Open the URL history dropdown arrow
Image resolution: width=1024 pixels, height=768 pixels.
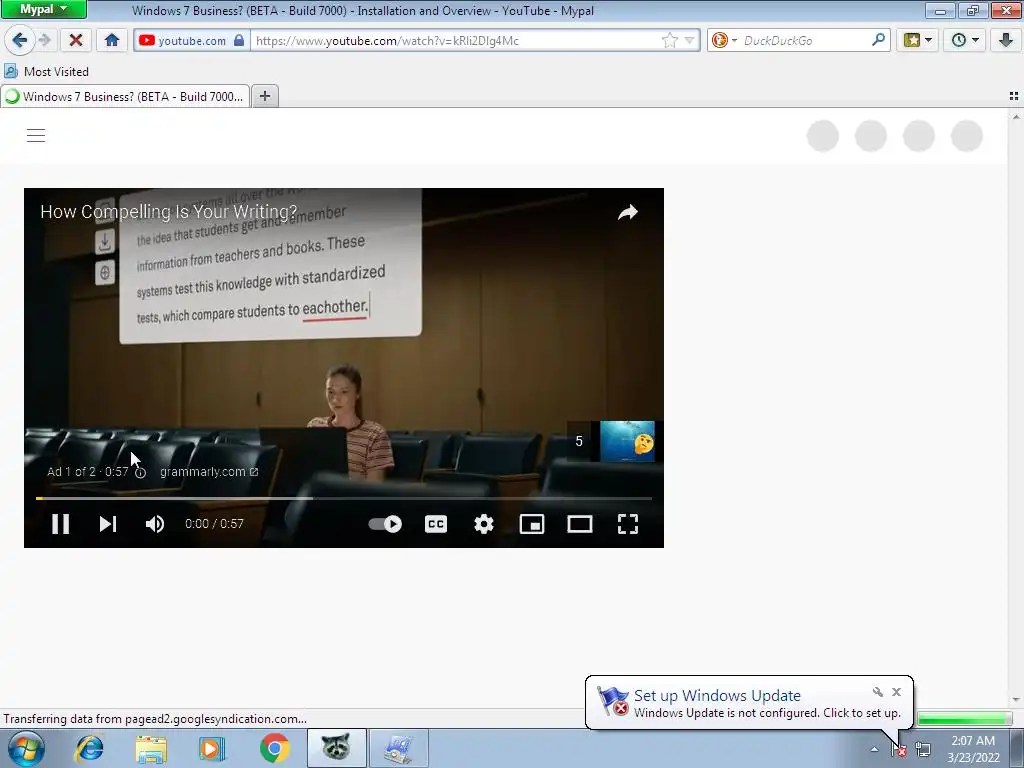(x=689, y=40)
